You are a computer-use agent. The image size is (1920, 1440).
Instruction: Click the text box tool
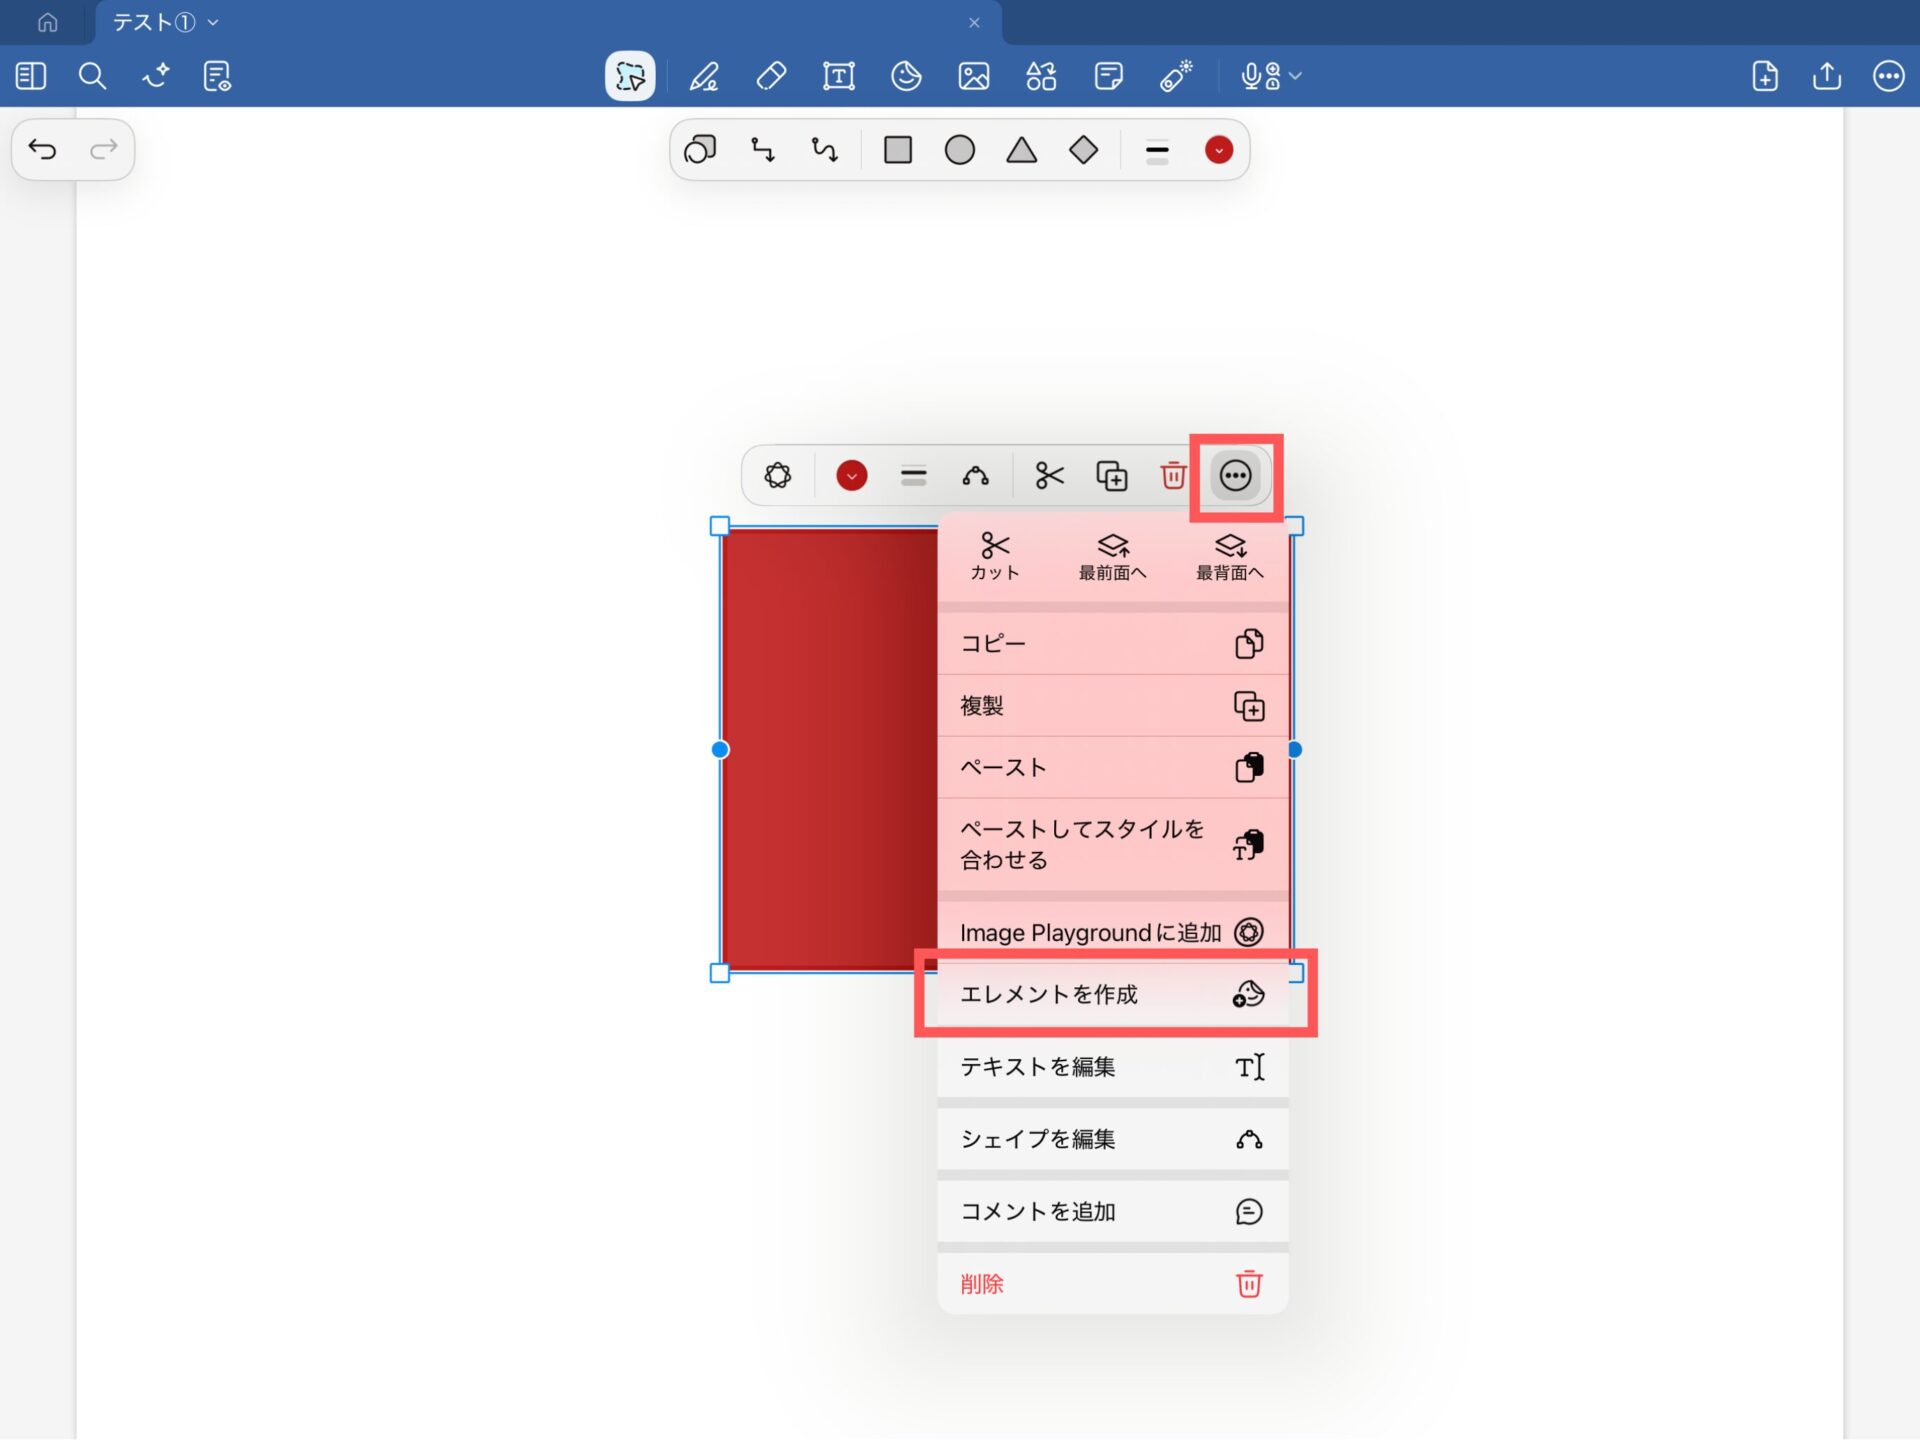click(x=838, y=76)
